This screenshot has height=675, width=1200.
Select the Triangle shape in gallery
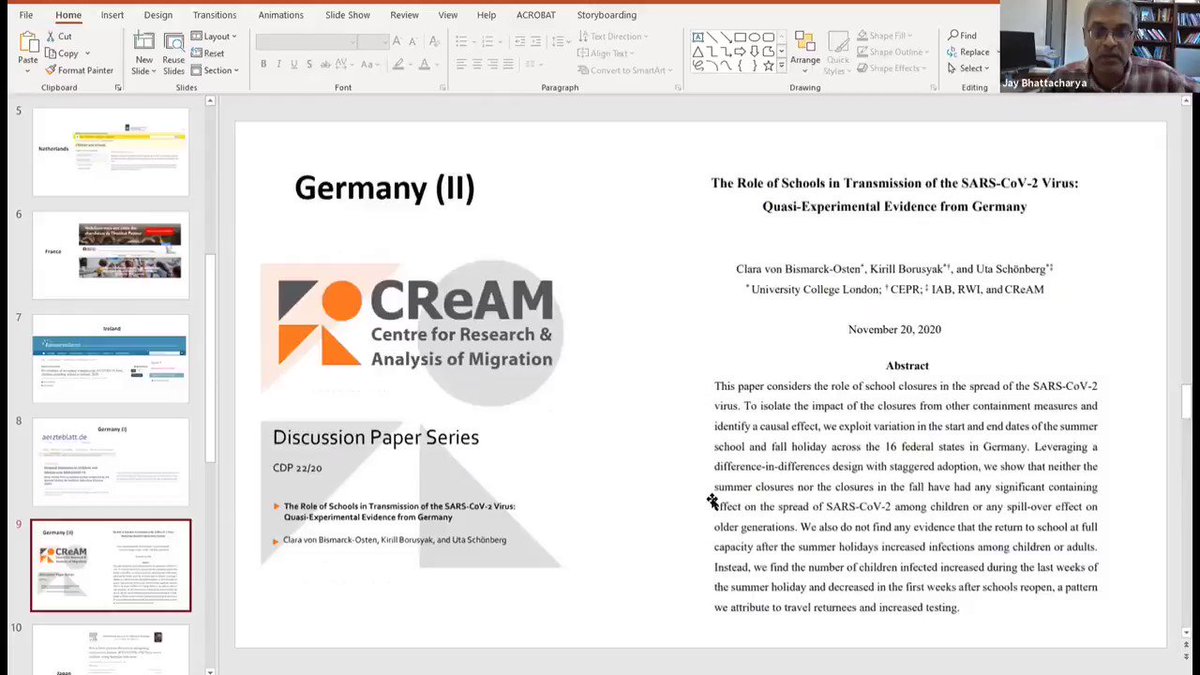[x=698, y=52]
